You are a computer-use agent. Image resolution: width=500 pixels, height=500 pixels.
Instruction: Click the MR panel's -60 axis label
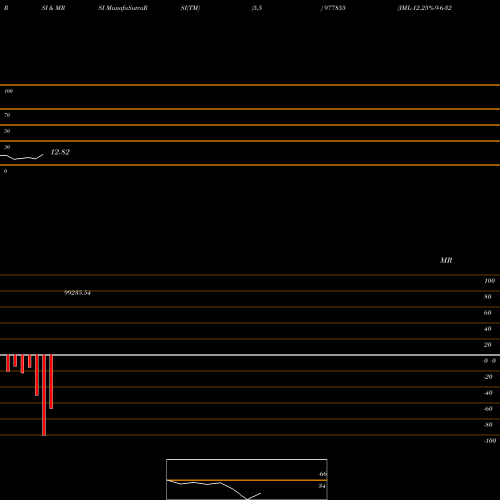pyautogui.click(x=488, y=409)
